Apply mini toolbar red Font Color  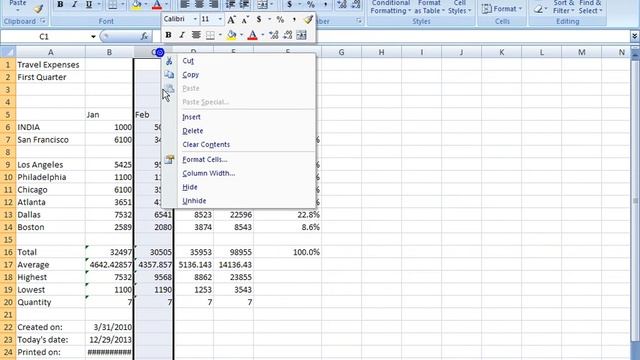[x=253, y=35]
